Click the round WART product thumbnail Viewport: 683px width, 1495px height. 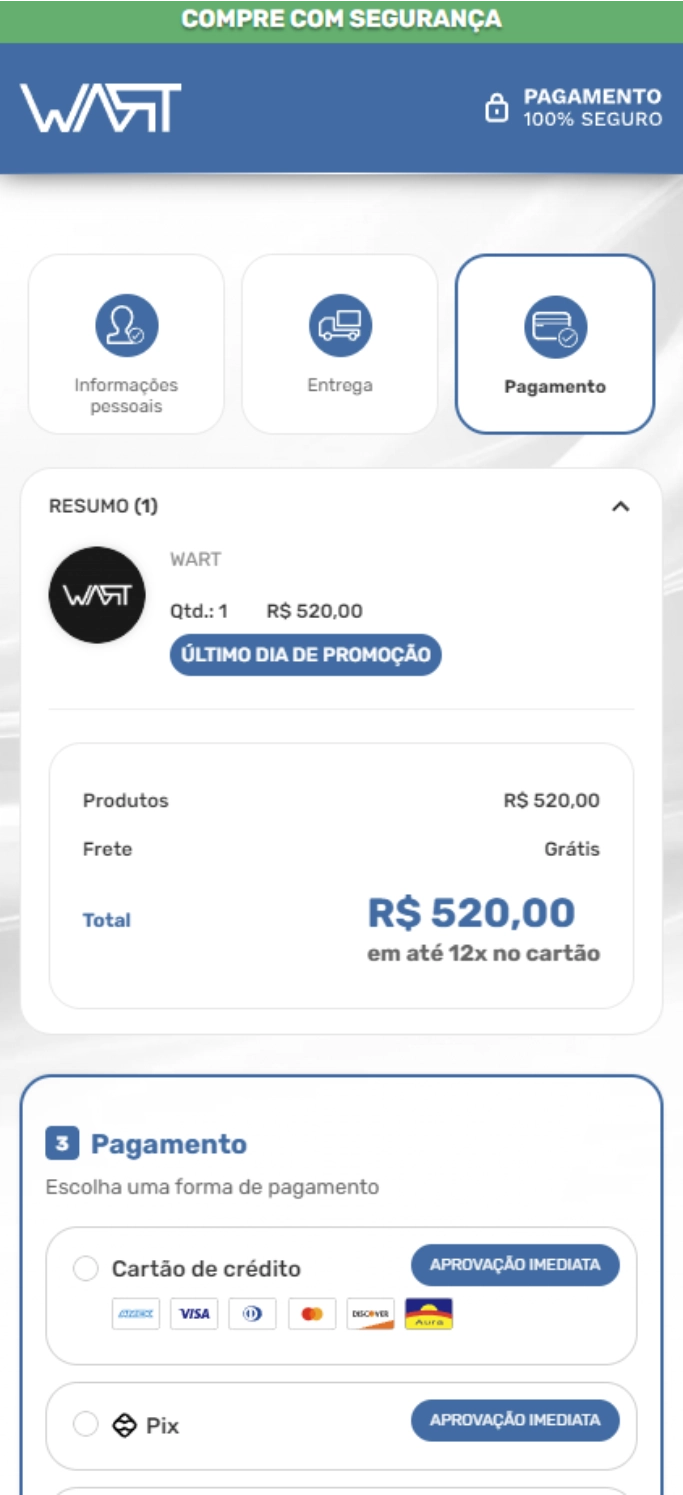point(97,595)
